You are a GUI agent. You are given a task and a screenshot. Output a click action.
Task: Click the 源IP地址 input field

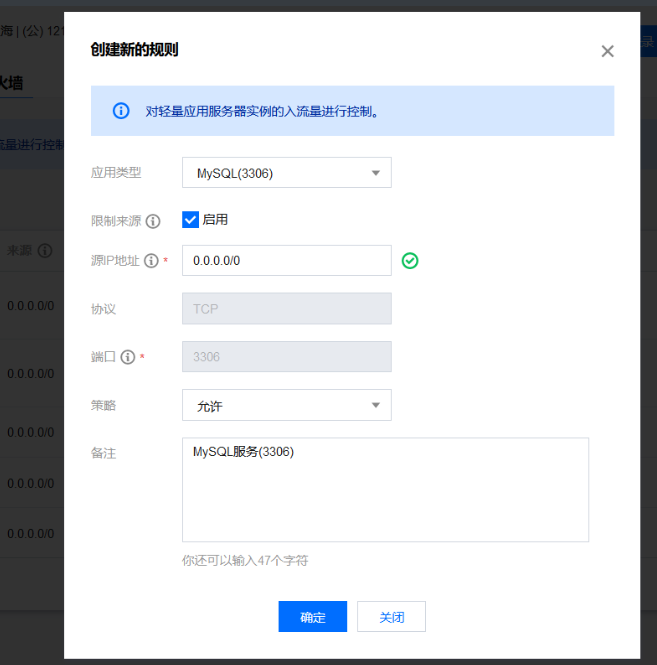(x=287, y=260)
